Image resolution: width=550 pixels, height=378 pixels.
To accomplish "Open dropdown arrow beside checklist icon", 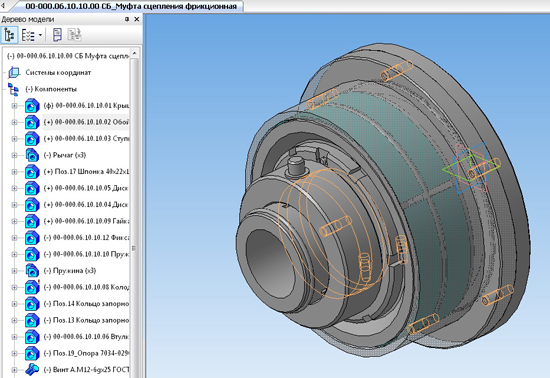I will coord(40,35).
